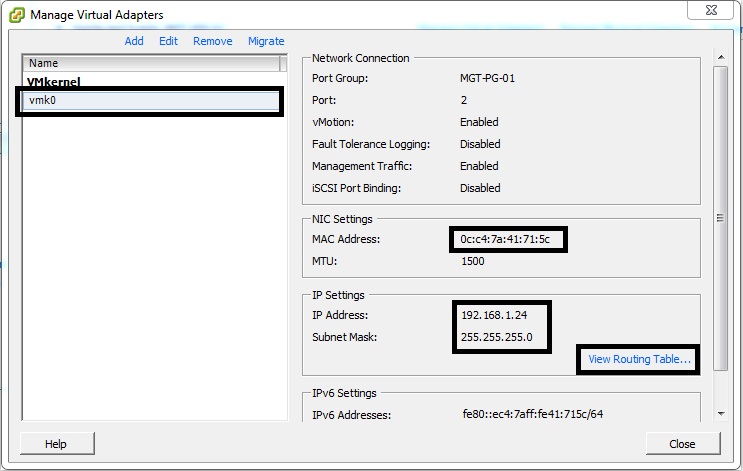Screen dimensions: 743x471
Task: Select the VMkernel group in the list
Action: 53,82
